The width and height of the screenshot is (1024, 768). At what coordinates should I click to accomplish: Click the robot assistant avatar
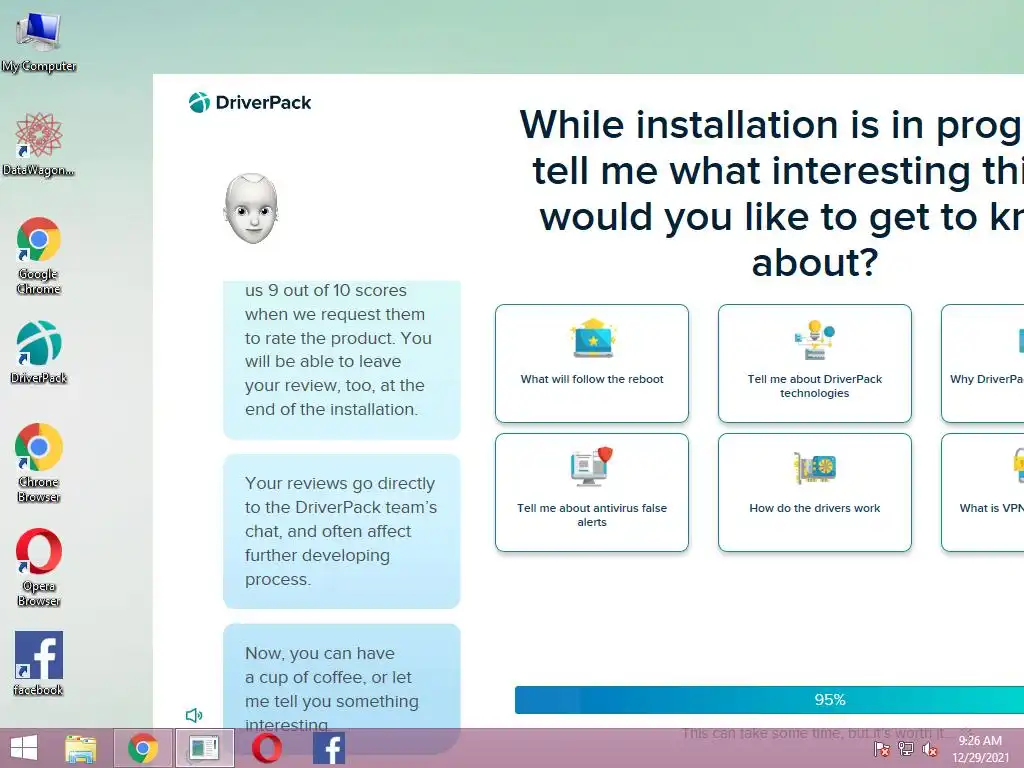click(251, 208)
